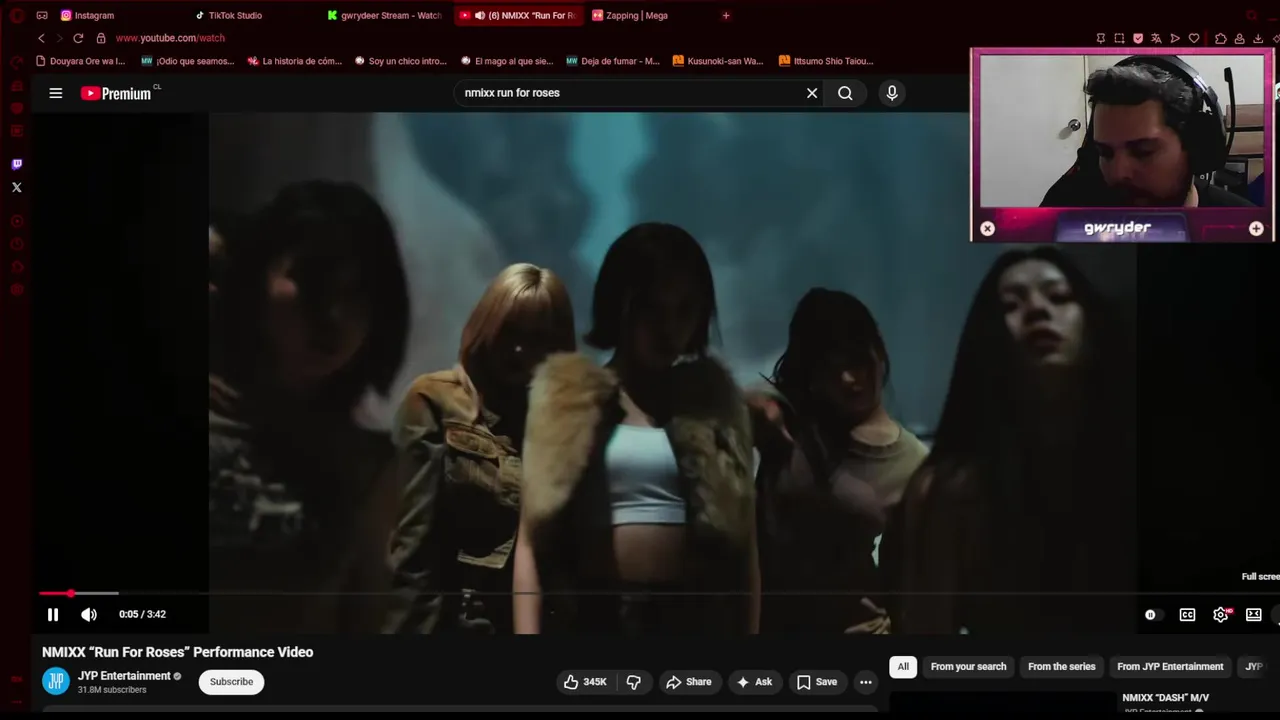Open the translate page toolbar icon
This screenshot has height=720, width=1280.
(x=1156, y=38)
